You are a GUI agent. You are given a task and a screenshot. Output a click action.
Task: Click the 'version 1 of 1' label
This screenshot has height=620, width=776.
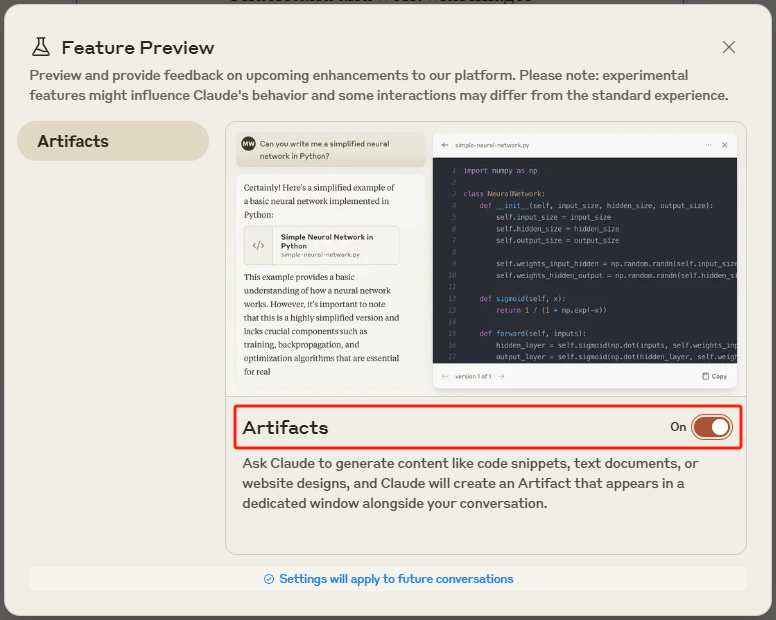(x=473, y=376)
